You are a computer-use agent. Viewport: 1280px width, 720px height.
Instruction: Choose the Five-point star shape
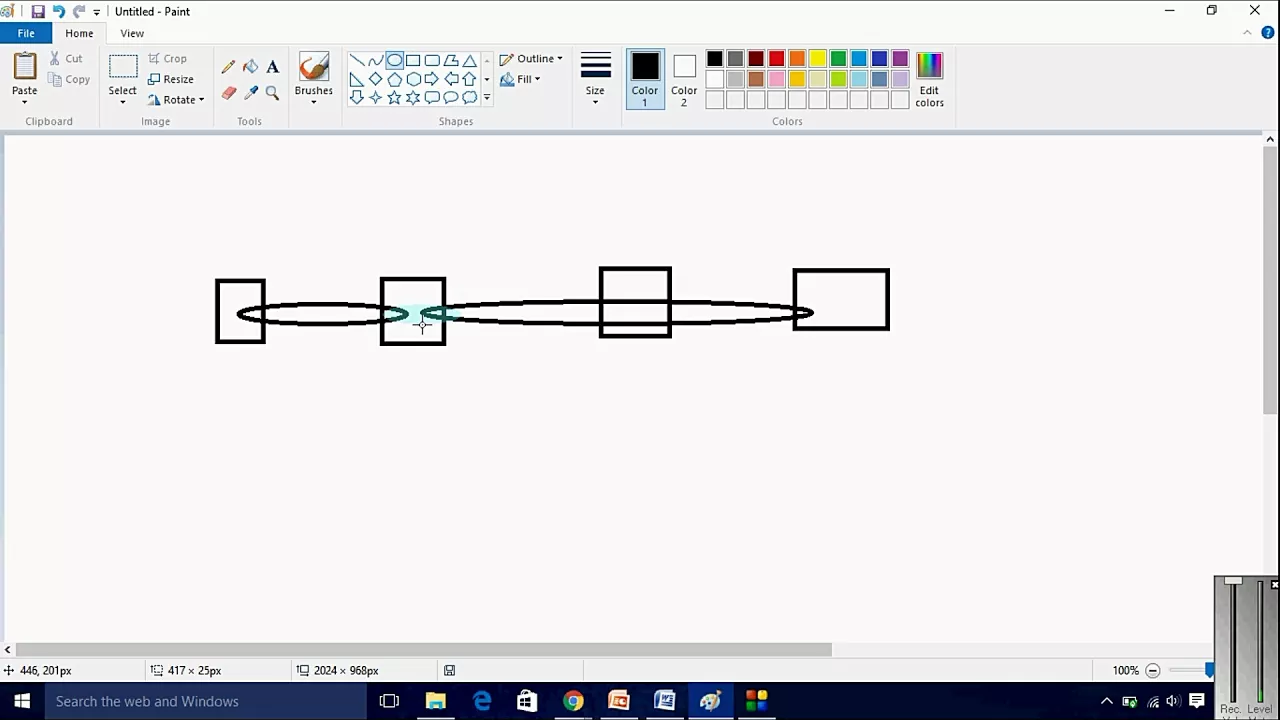[394, 97]
